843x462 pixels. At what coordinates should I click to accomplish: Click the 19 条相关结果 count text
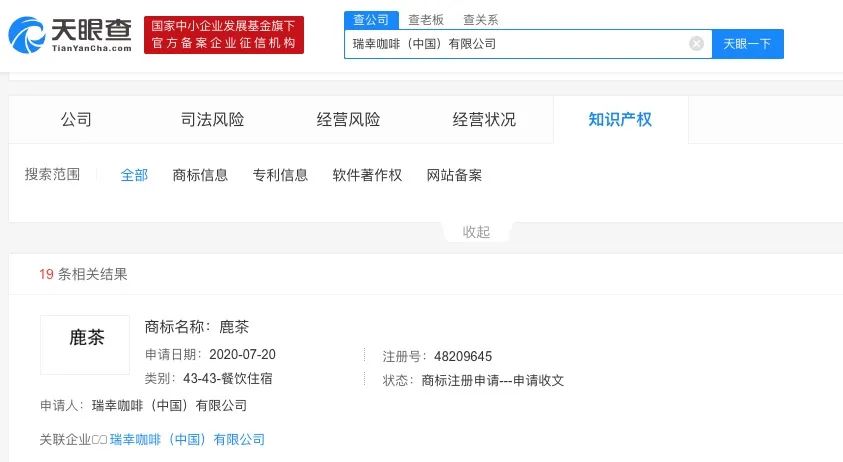click(83, 274)
